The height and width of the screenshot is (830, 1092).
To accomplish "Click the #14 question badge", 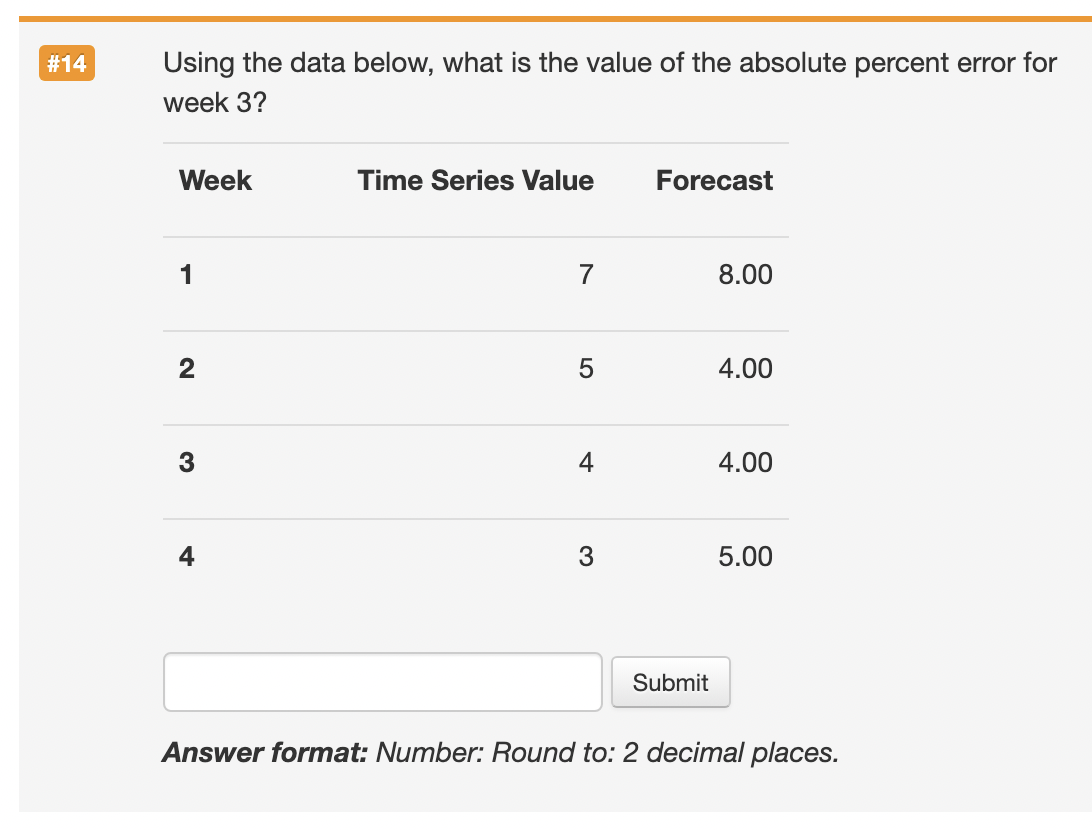I will coord(66,62).
